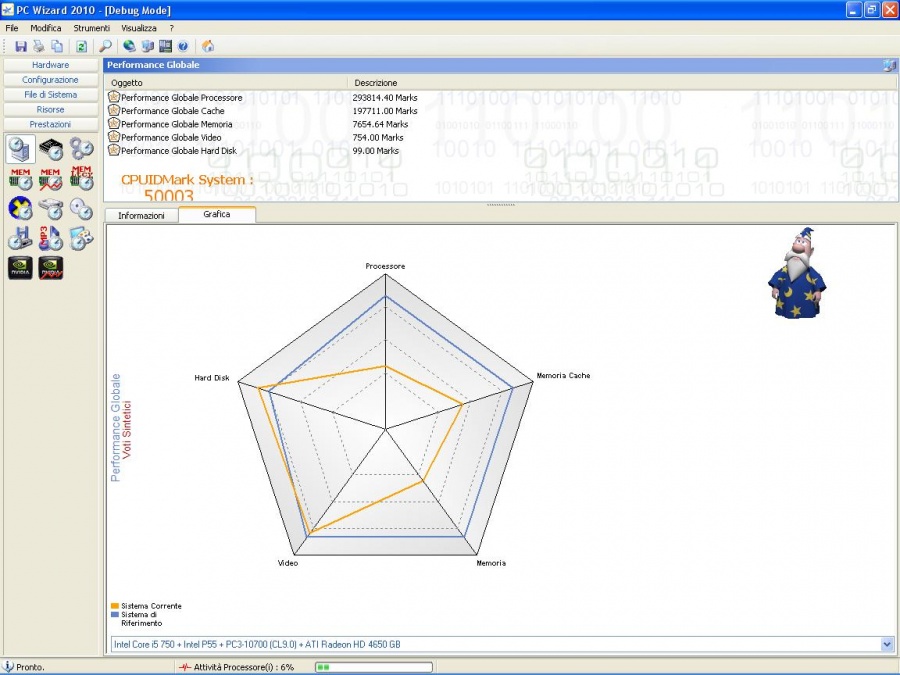Launch the DirectX benchmark icon
The width and height of the screenshot is (900, 675).
coord(21,209)
